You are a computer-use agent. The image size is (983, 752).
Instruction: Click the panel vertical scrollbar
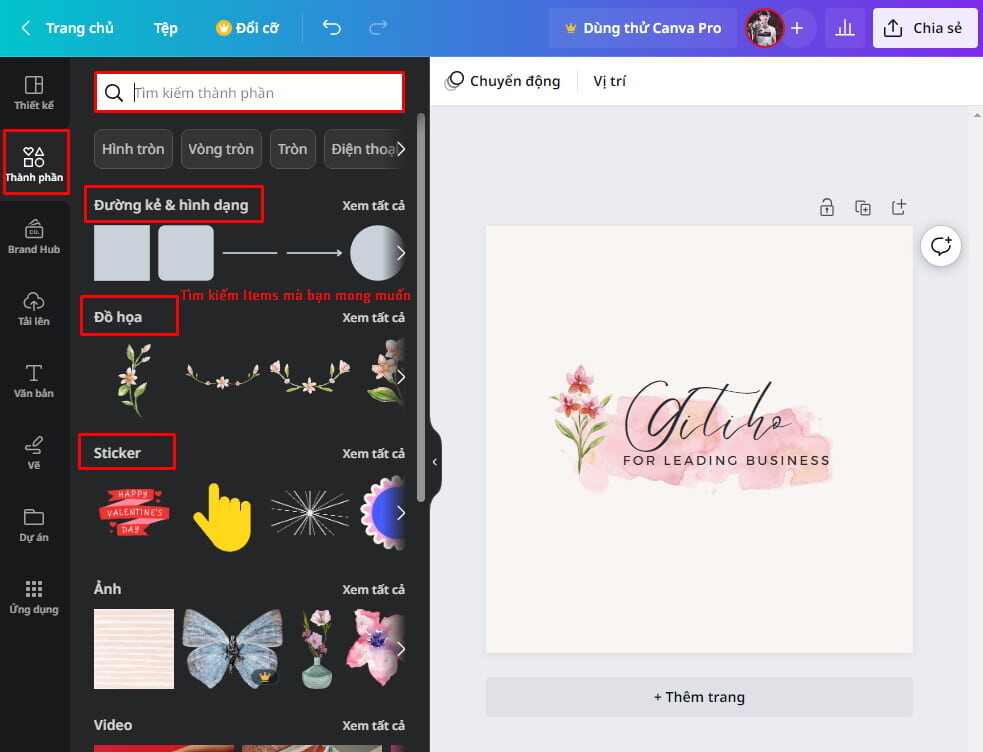tap(421, 307)
